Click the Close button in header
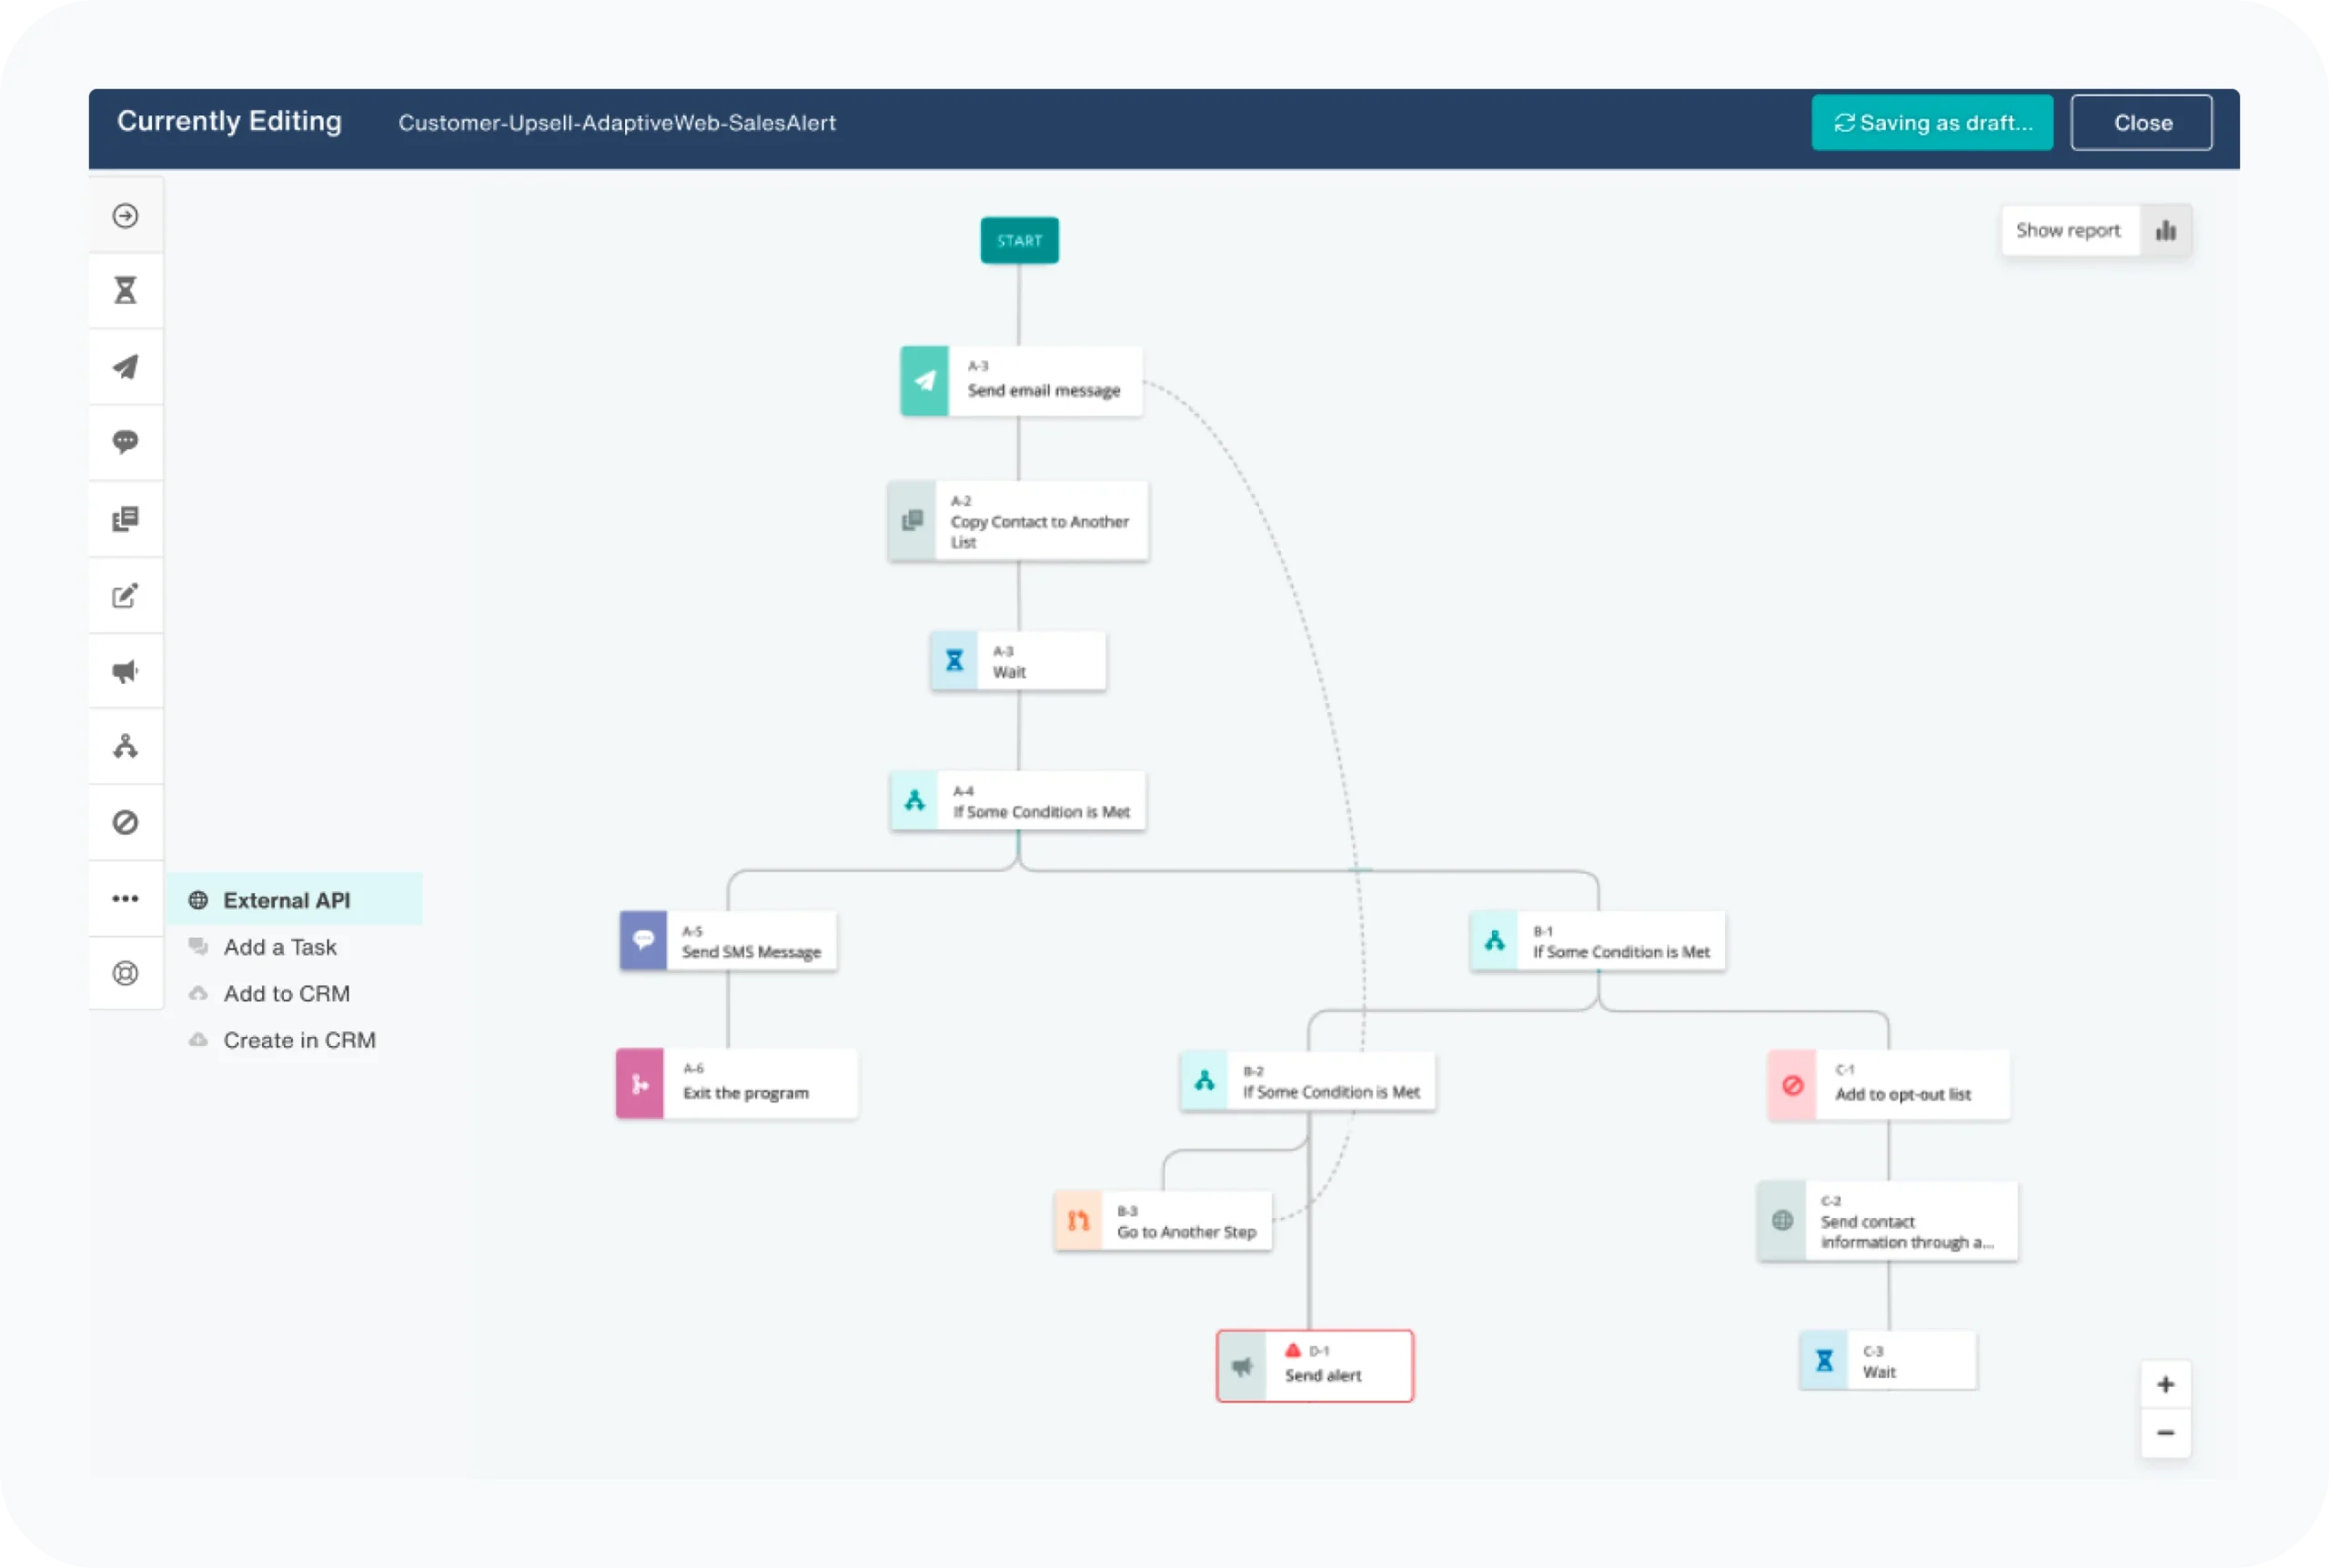 pos(2141,123)
